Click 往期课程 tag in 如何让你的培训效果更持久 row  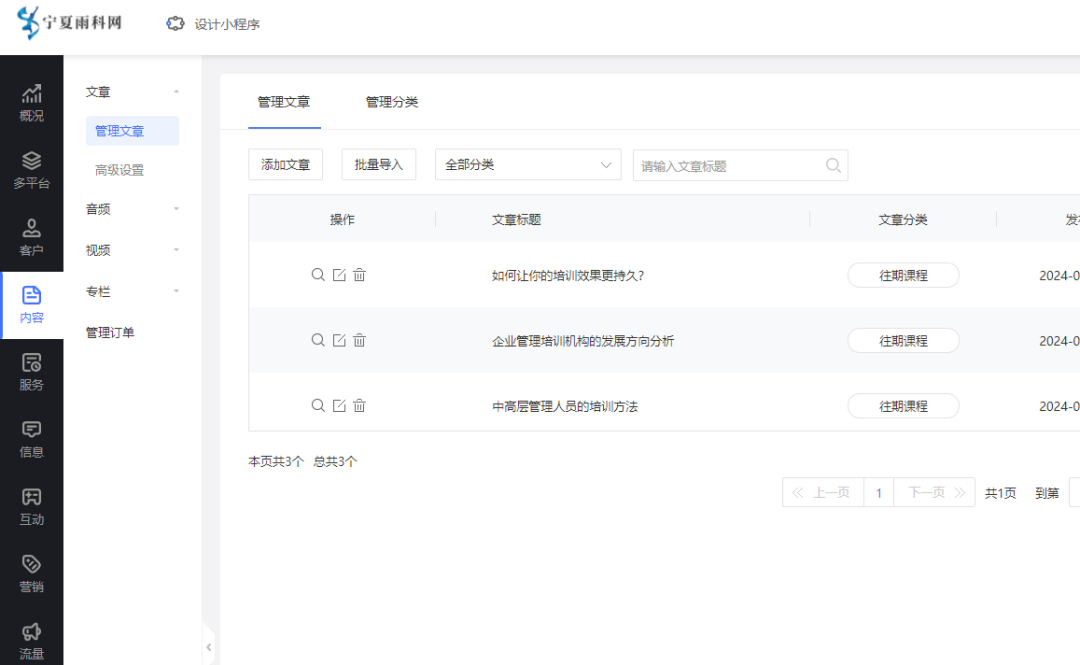[x=903, y=275]
